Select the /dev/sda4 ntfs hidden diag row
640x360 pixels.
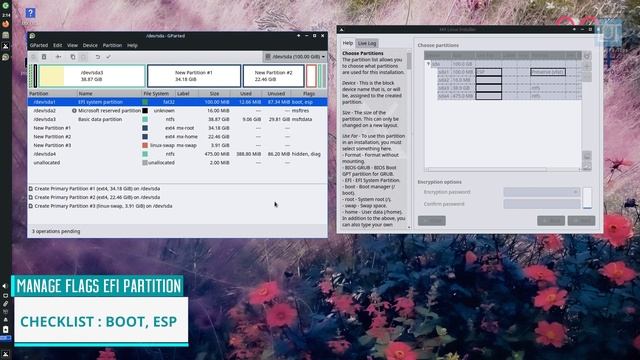click(178, 154)
